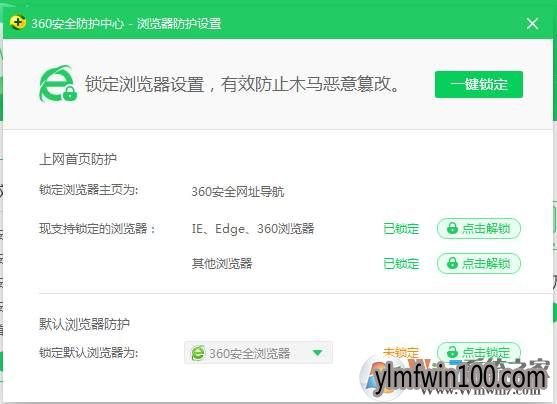
Task: Click the 默认浏览器防护 section heading
Action: click(84, 324)
